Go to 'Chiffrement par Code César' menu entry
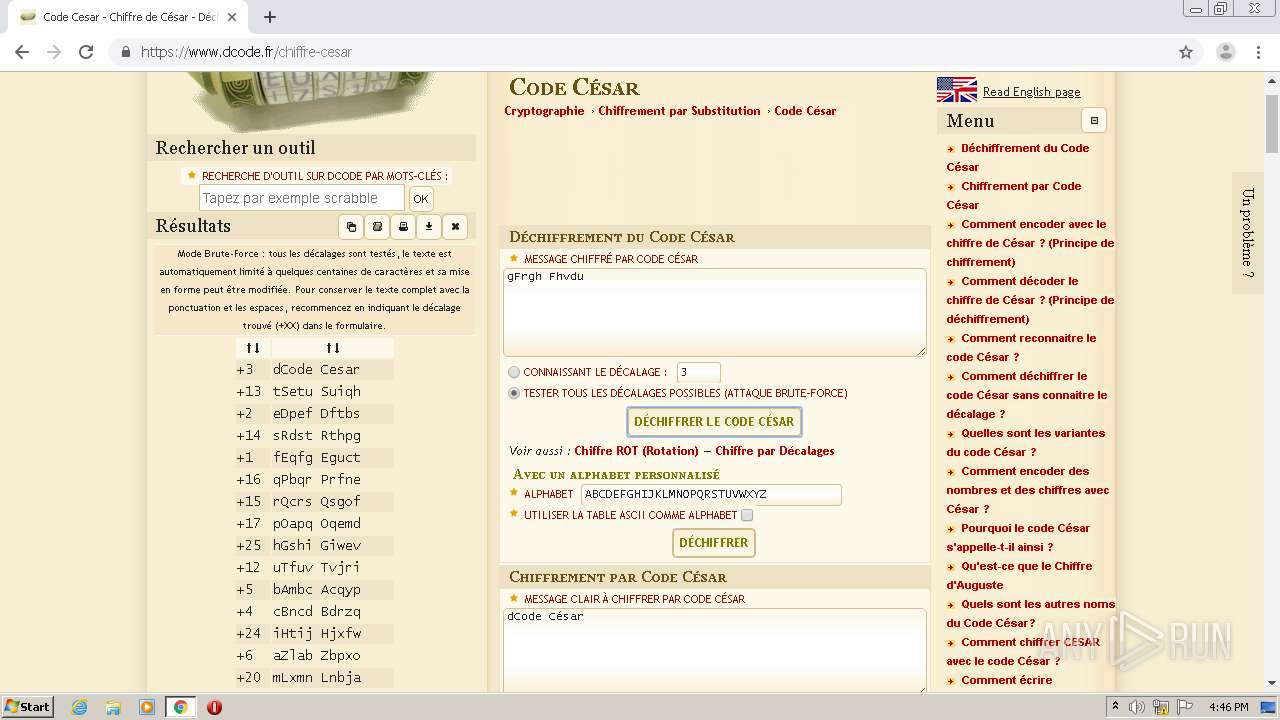This screenshot has width=1280, height=720. (1014, 195)
